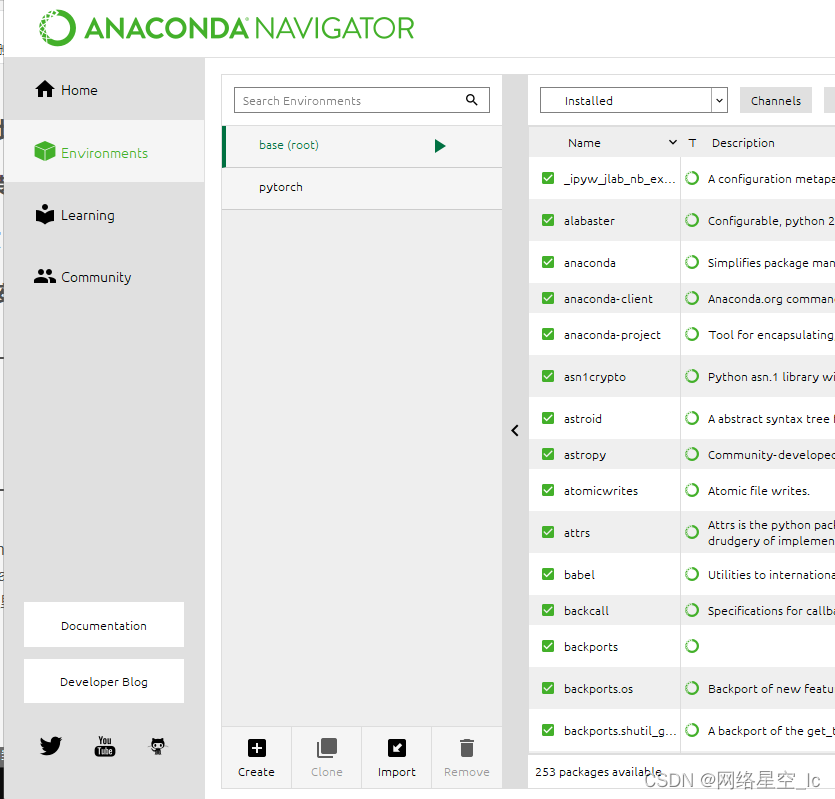The image size is (835, 799).
Task: Toggle the anaconda-project package checkbox
Action: pos(547,334)
